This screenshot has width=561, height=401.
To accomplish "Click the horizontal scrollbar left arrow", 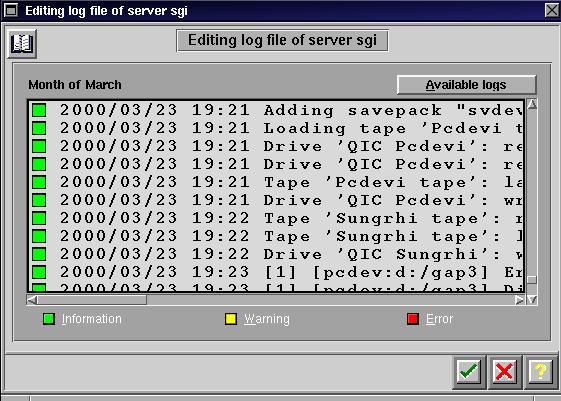I will coord(32,300).
